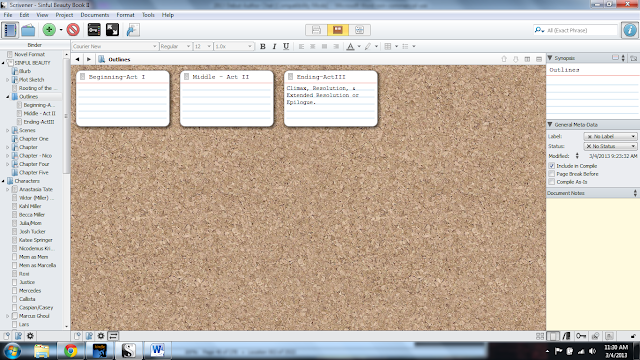The width and height of the screenshot is (640, 360).
Task: Switch to Corkboard view mode
Action: coord(338,30)
